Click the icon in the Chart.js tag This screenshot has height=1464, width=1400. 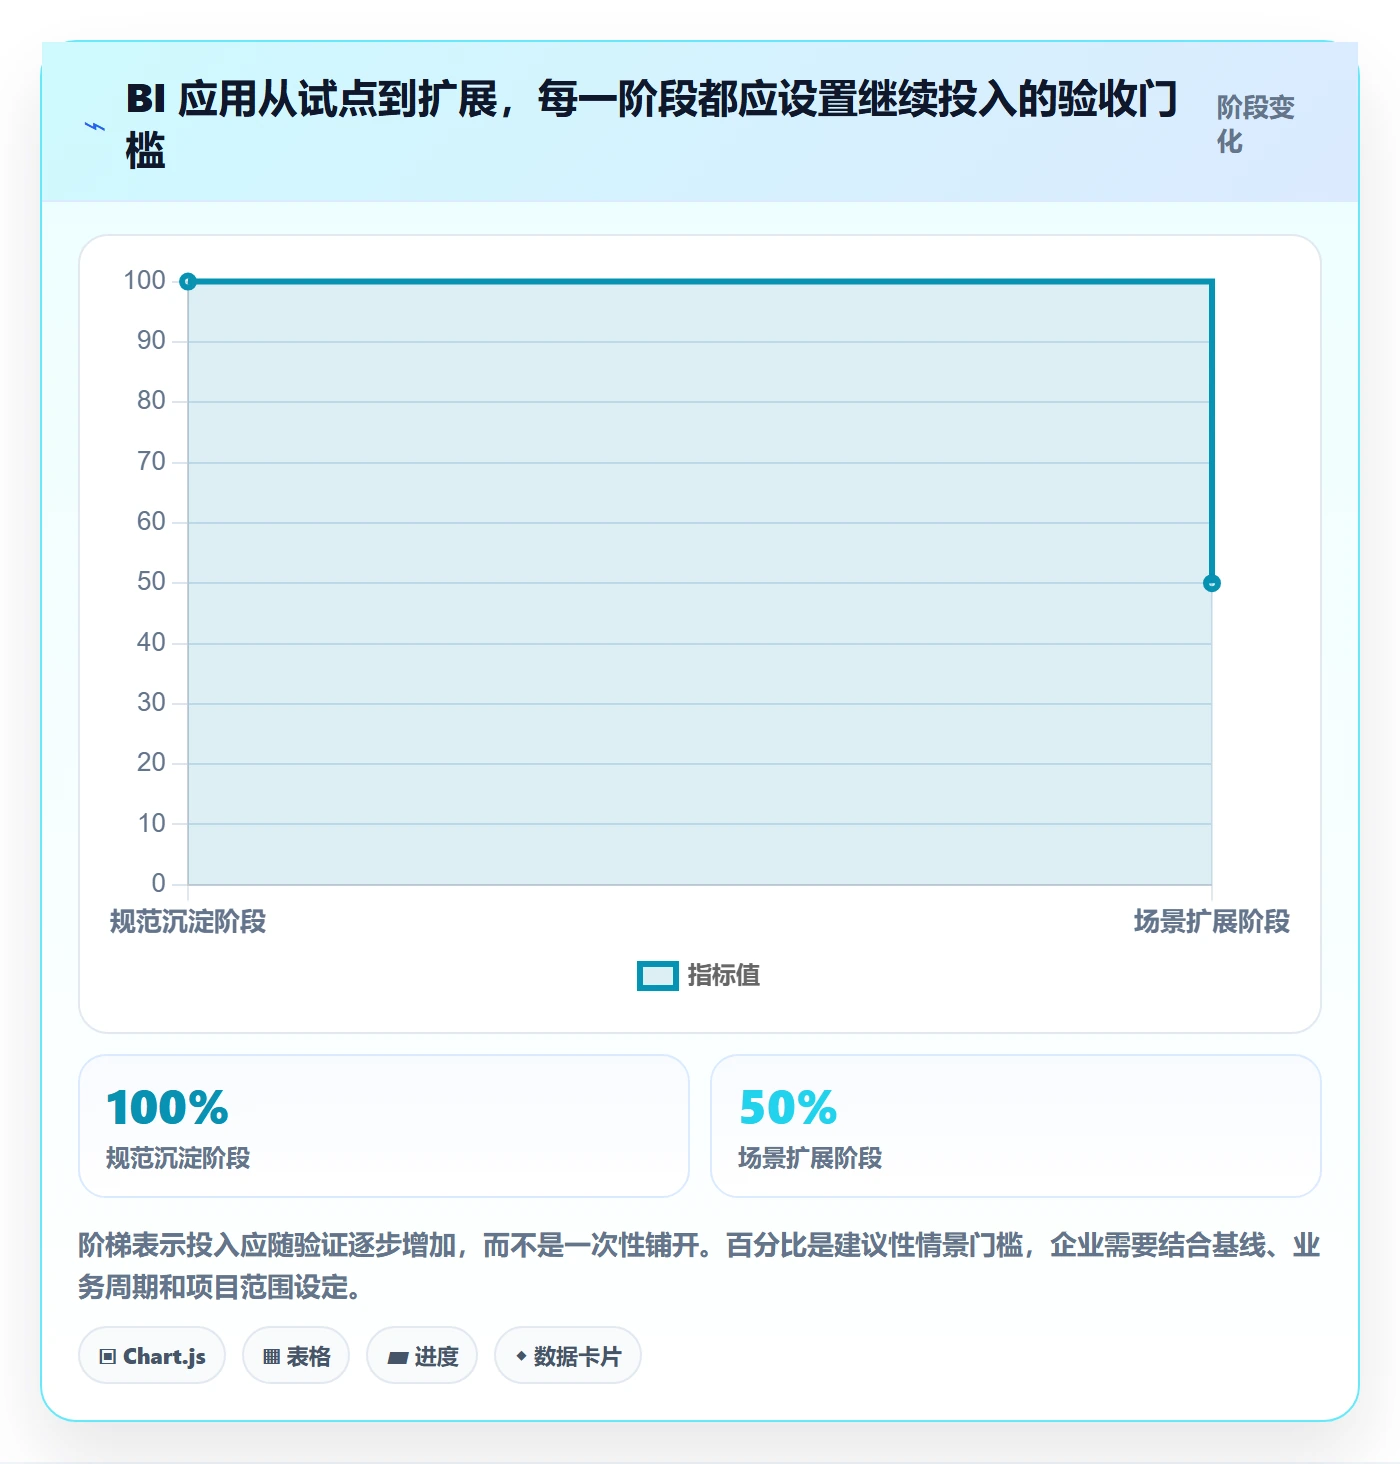(x=108, y=1357)
